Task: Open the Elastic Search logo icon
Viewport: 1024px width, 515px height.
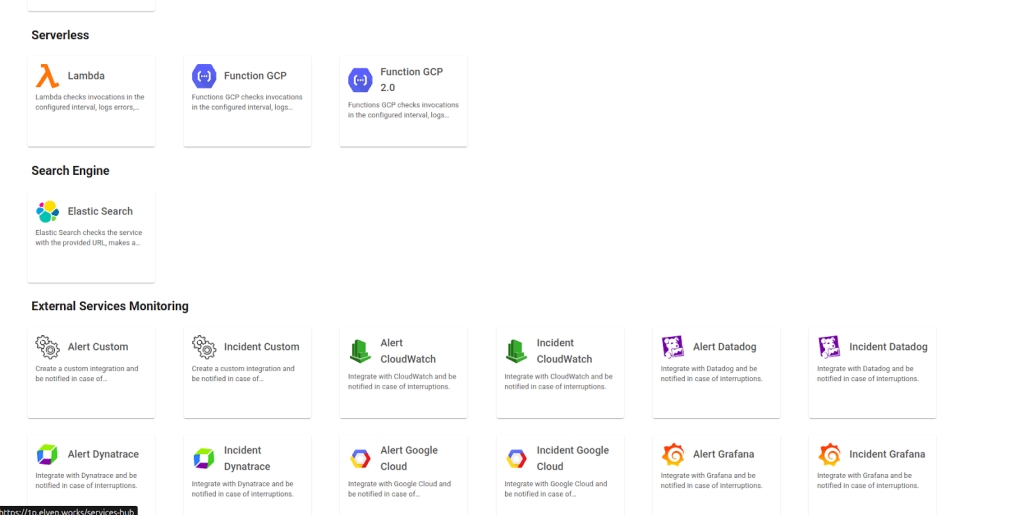Action: 47,212
